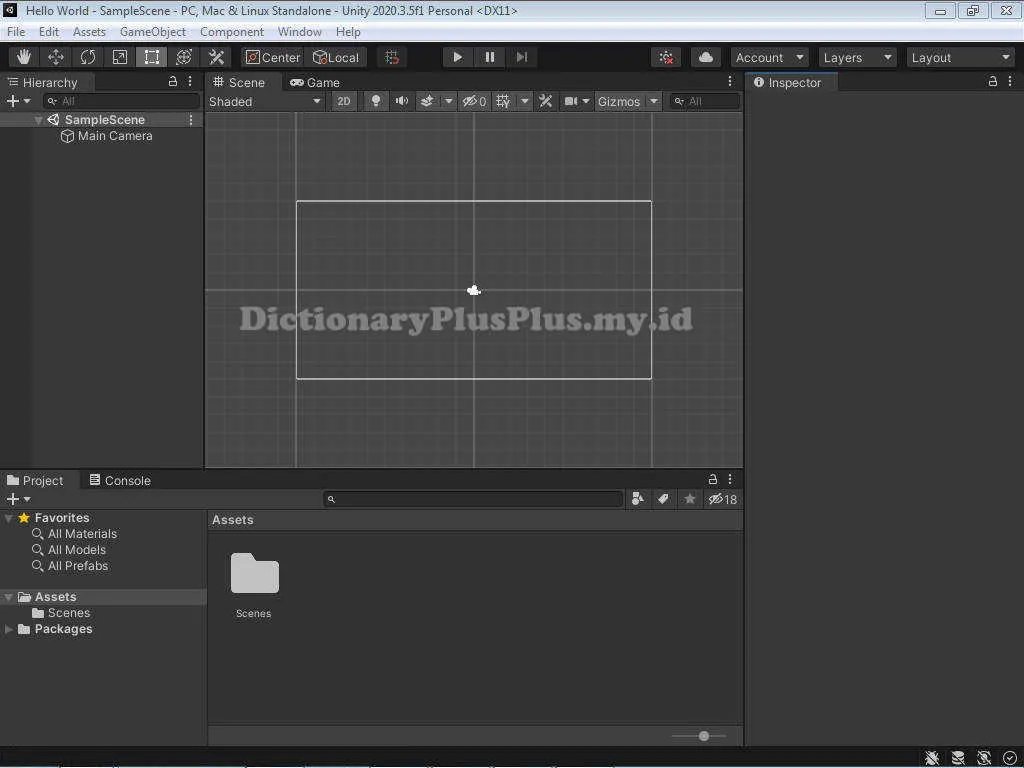Toggle scene lighting bulb icon
Image resolution: width=1024 pixels, height=768 pixels.
pyautogui.click(x=376, y=101)
